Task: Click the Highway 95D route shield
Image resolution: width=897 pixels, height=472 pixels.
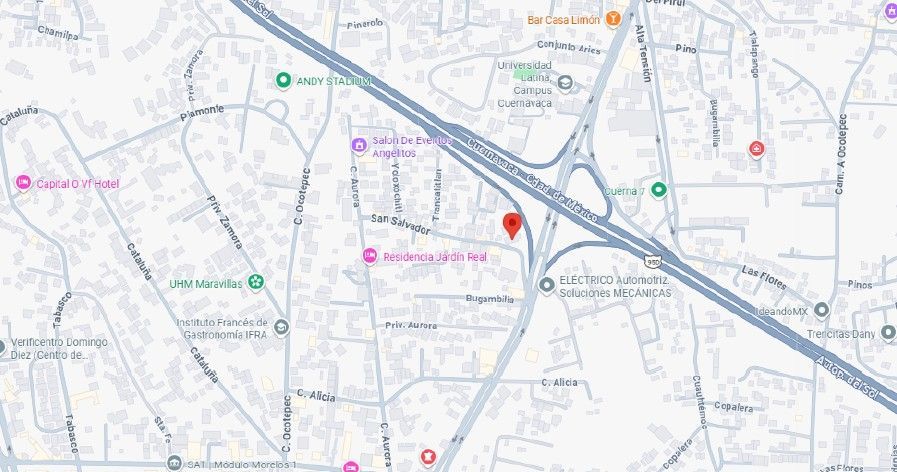Action: tap(652, 261)
